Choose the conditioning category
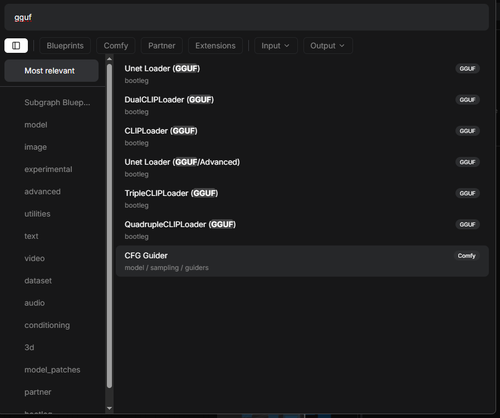The height and width of the screenshot is (418, 500). click(x=47, y=325)
